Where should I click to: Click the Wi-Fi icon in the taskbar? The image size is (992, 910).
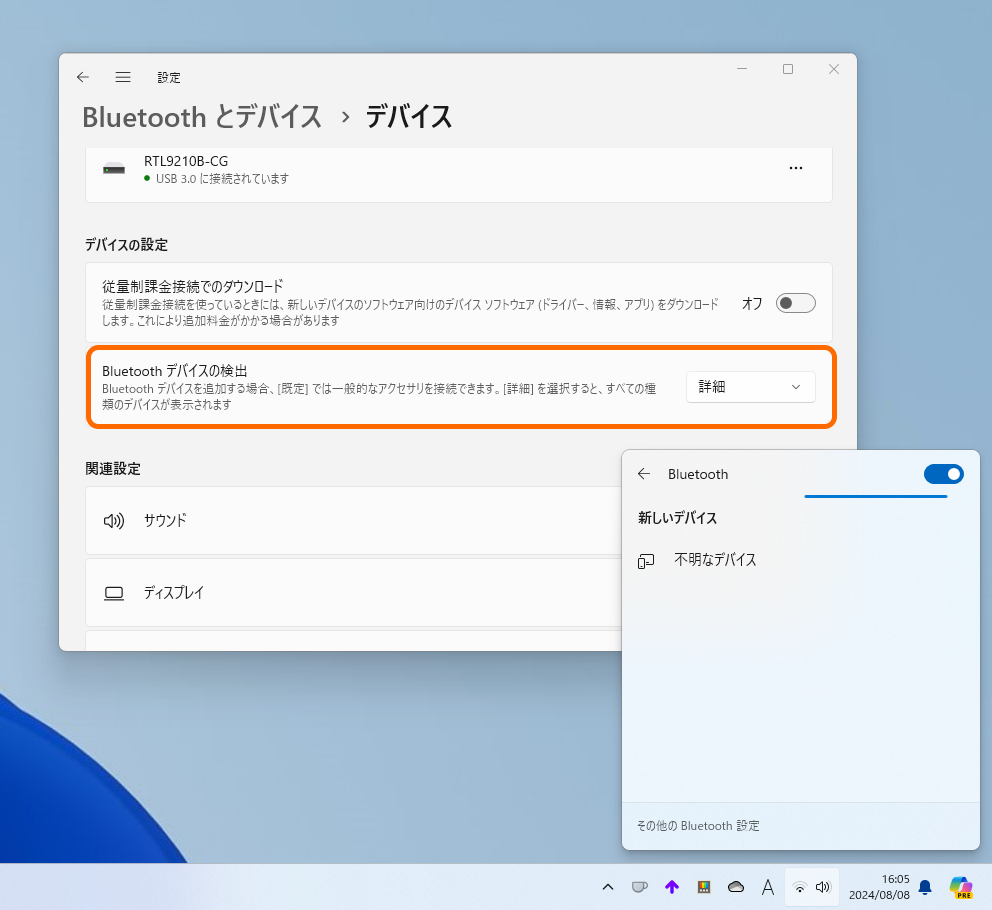pyautogui.click(x=798, y=887)
